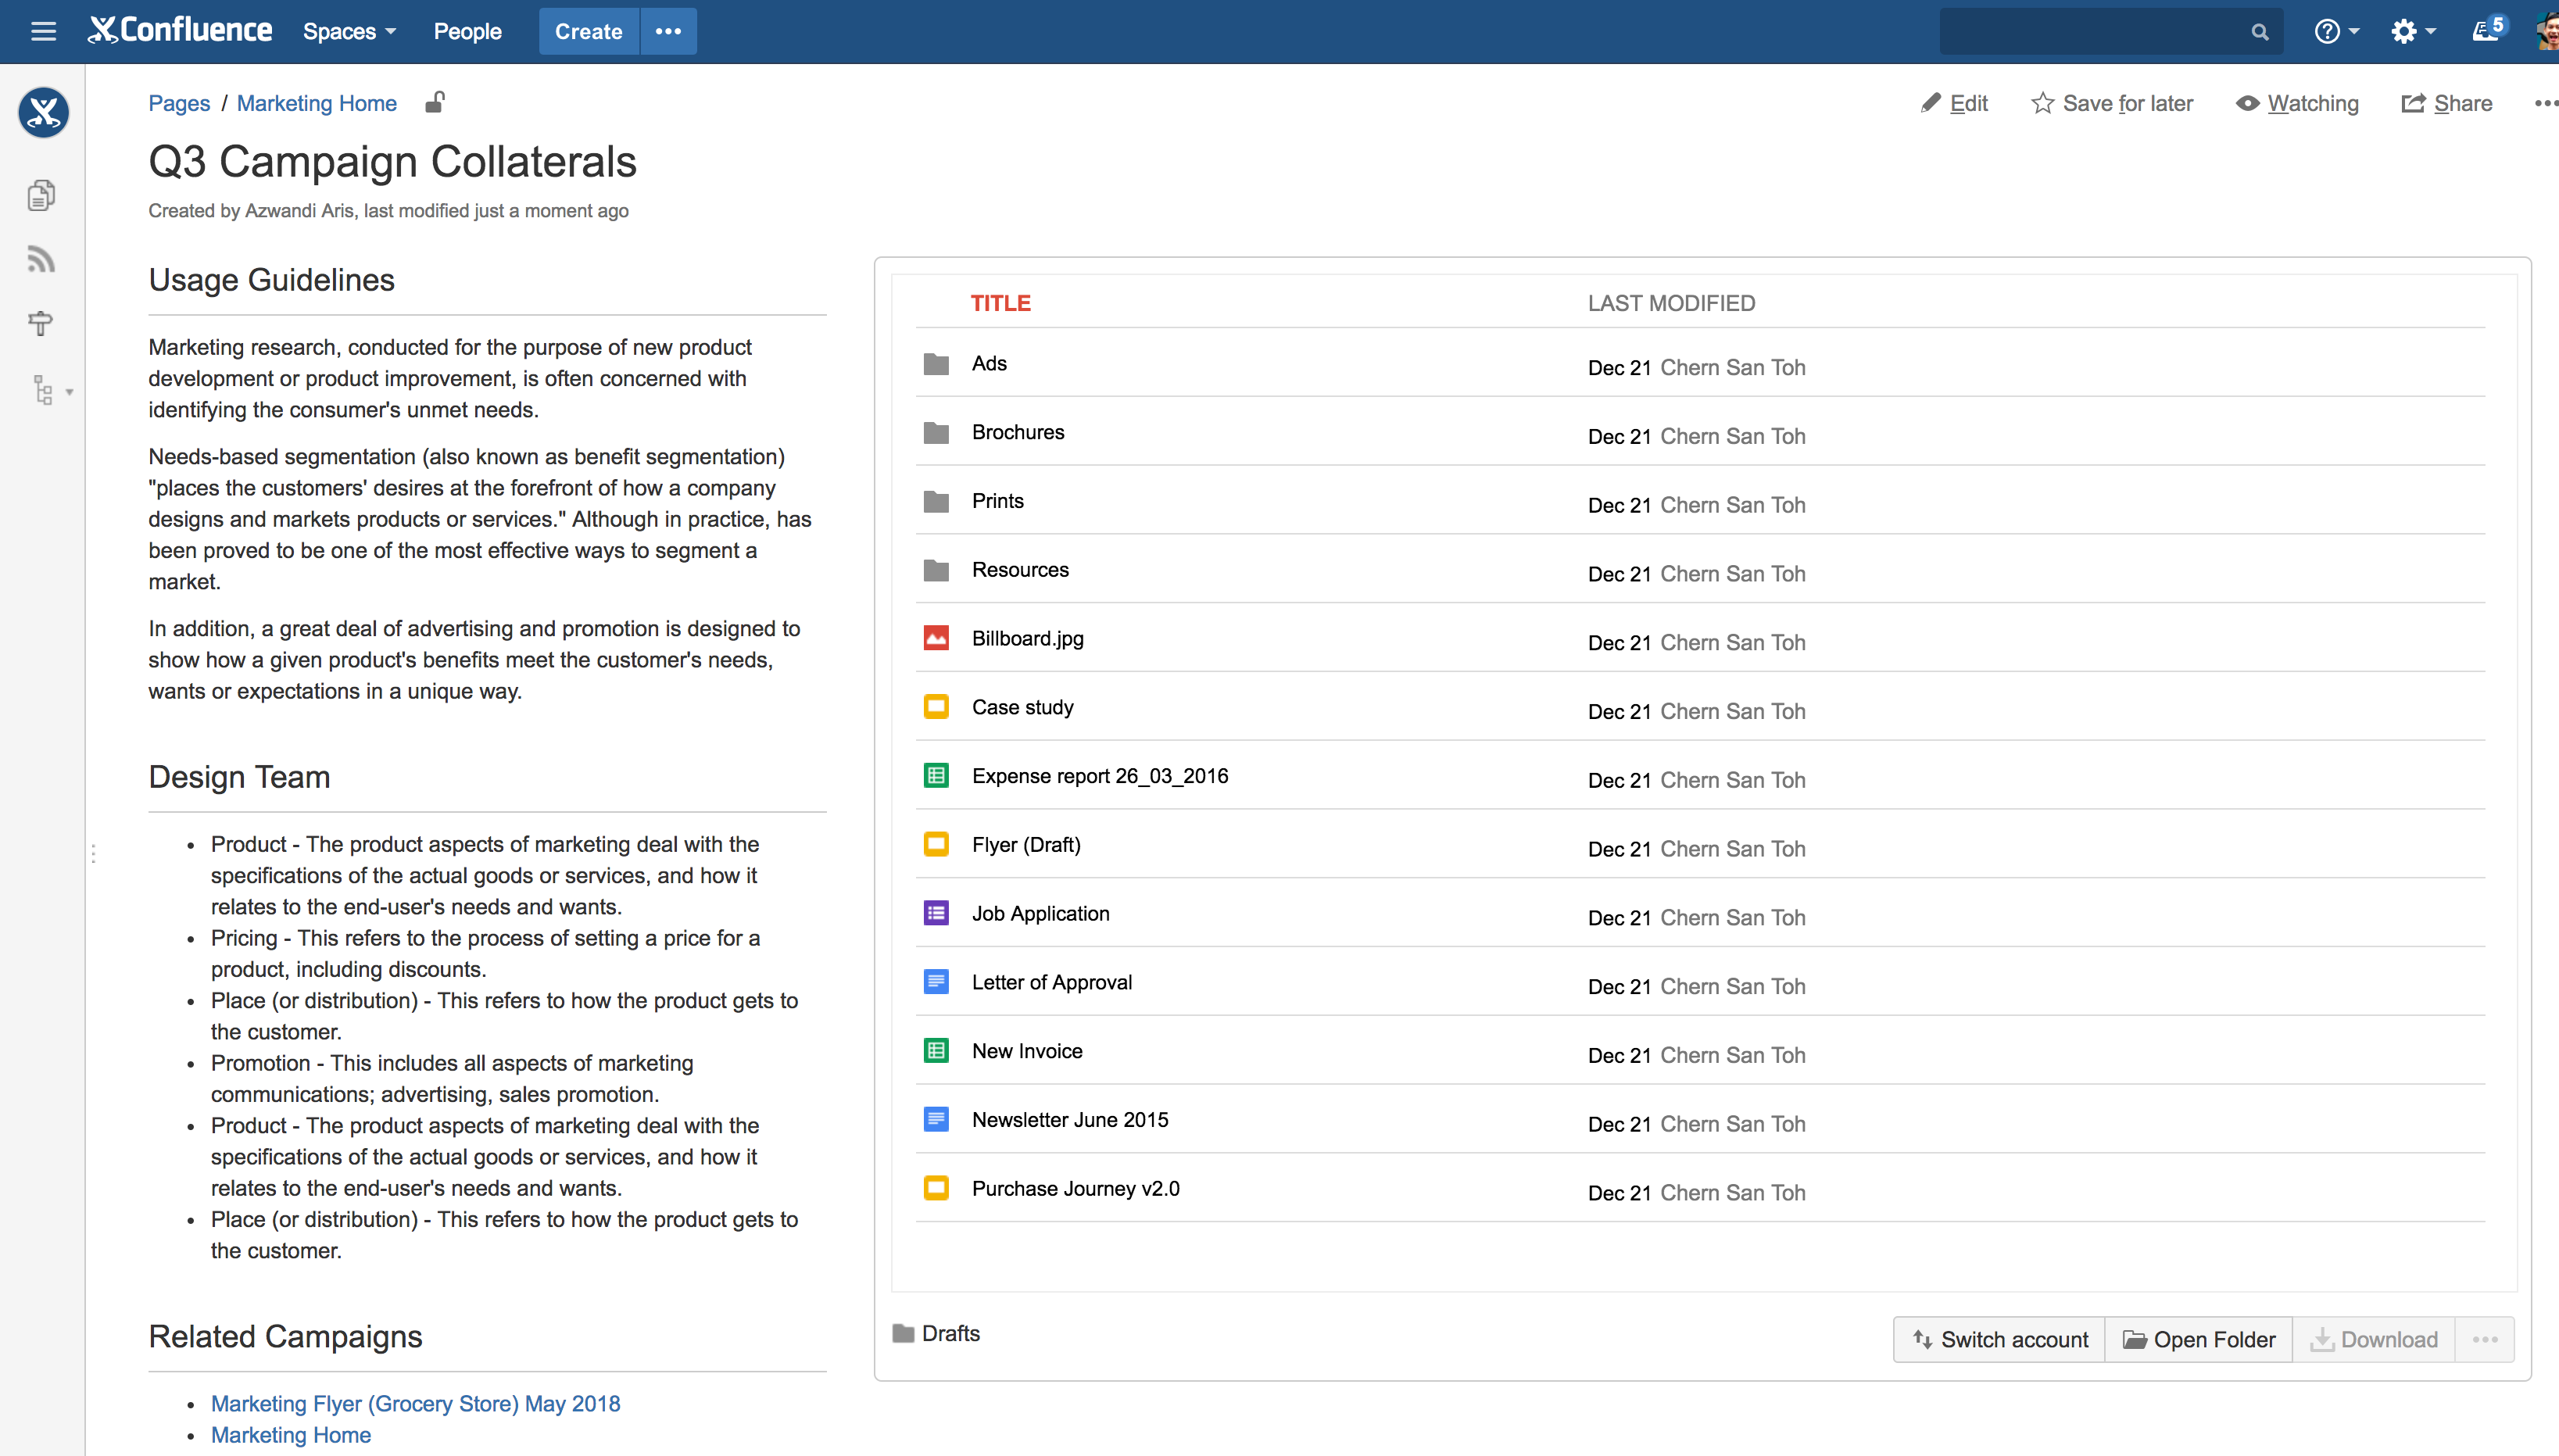This screenshot has width=2559, height=1456.
Task: Sort file list by TITLE column
Action: (1000, 303)
